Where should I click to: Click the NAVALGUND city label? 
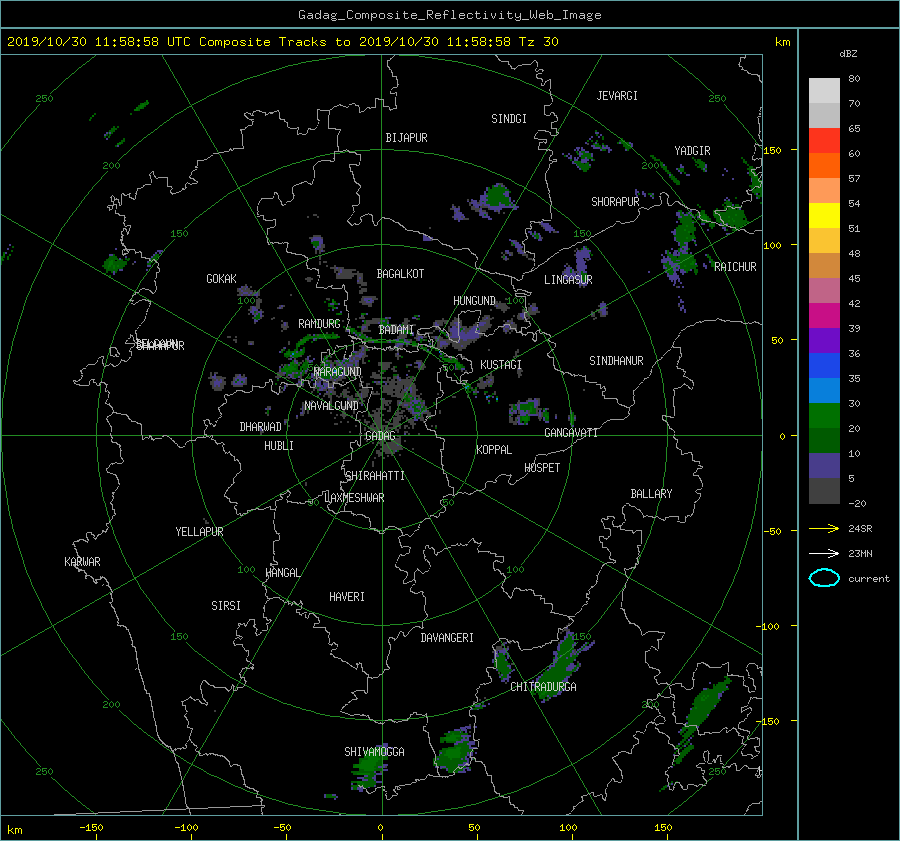(x=331, y=406)
